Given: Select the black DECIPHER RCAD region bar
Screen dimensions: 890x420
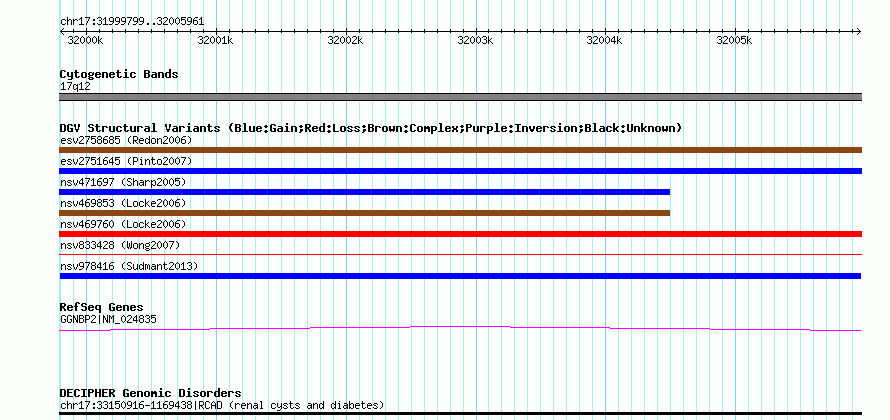Looking at the screenshot, I should (x=460, y=414).
